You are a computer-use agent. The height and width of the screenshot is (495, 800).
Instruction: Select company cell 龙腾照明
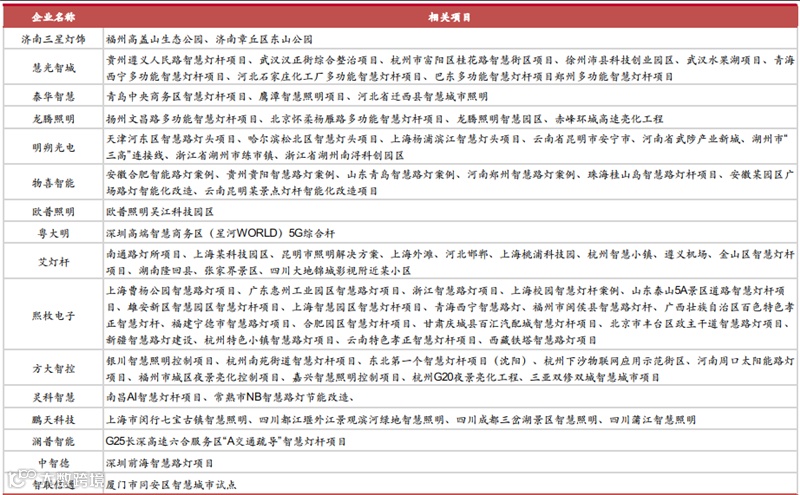[x=53, y=119]
